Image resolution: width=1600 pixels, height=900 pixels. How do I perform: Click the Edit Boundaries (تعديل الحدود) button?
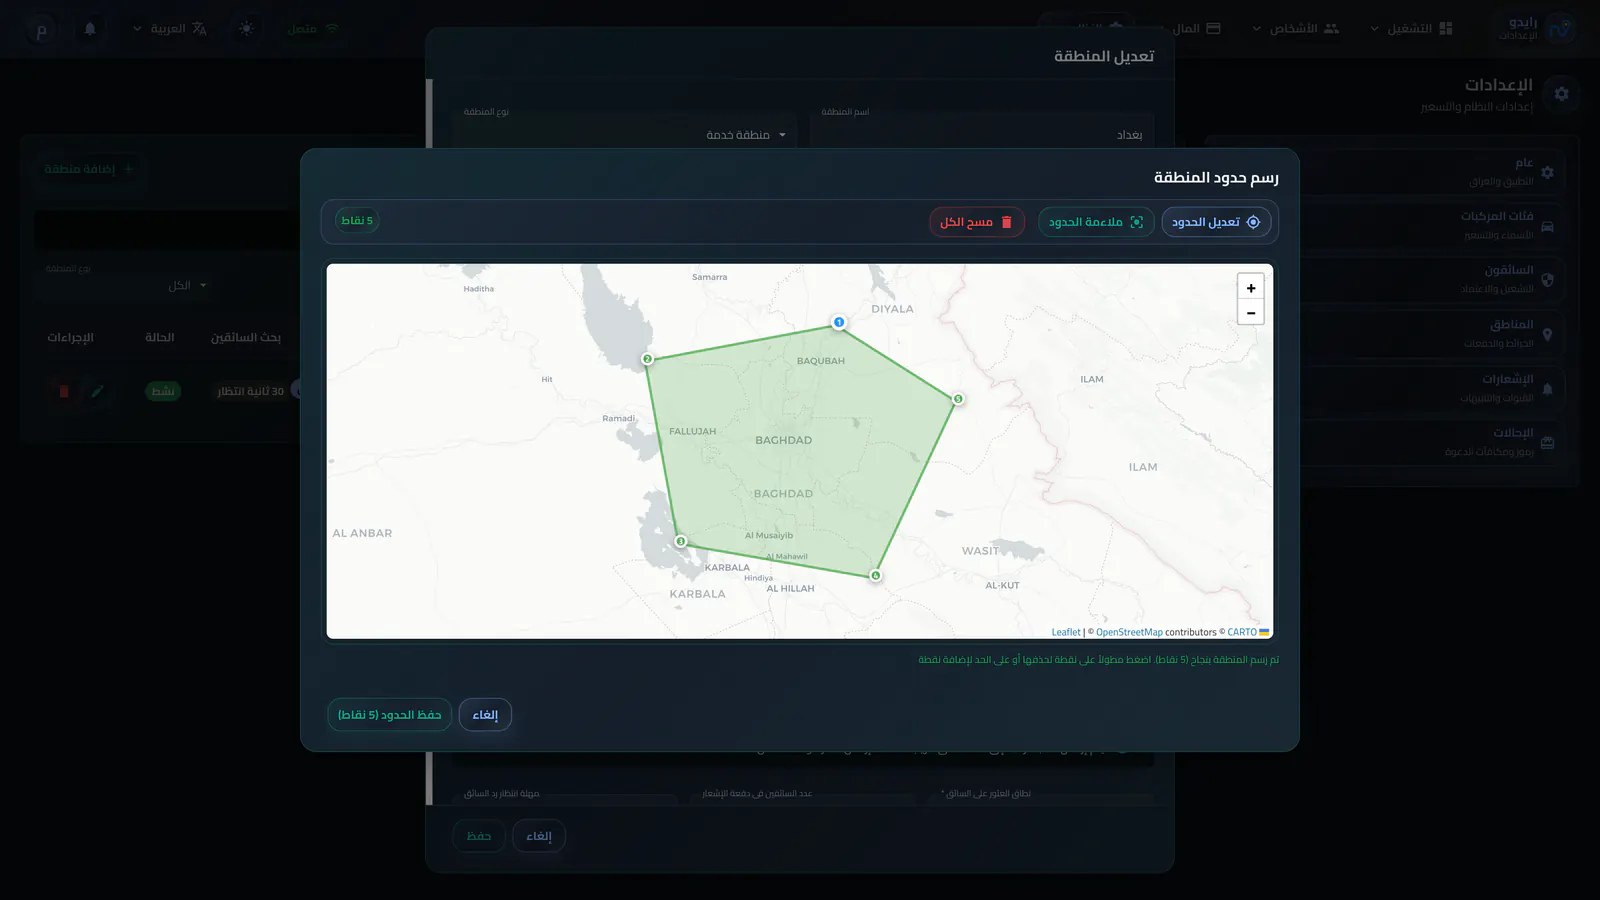pyautogui.click(x=1216, y=222)
